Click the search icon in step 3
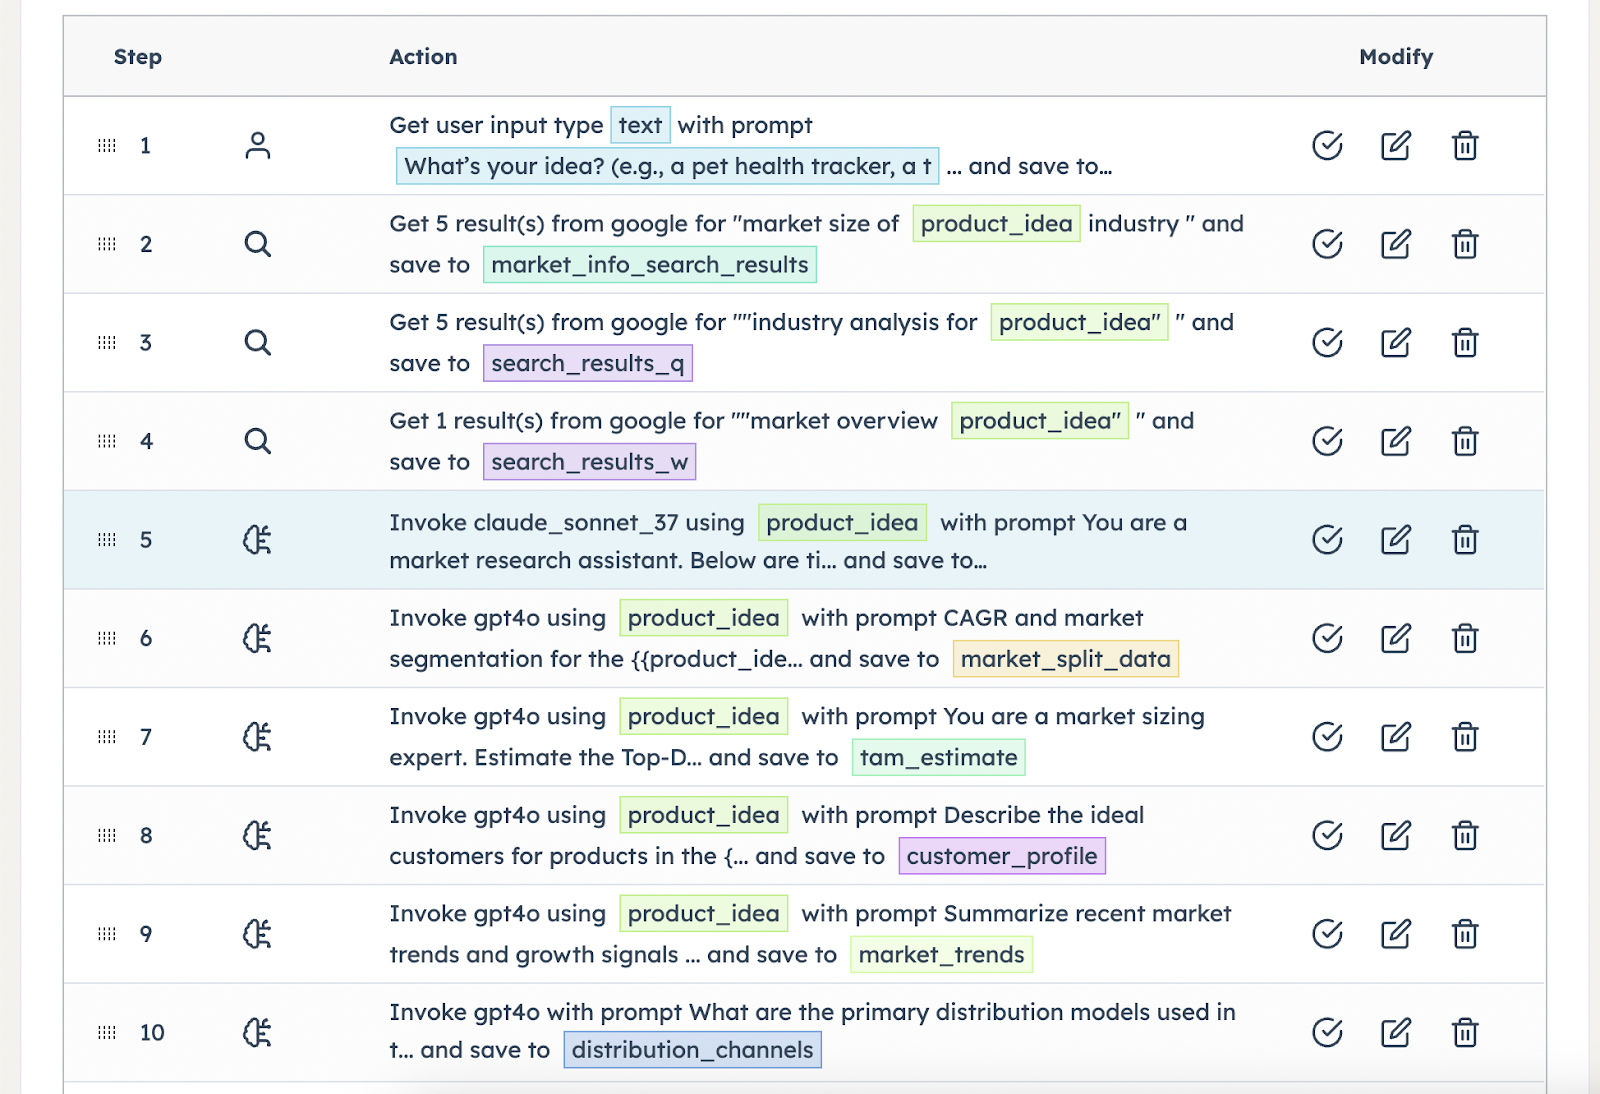The image size is (1600, 1094). [258, 343]
